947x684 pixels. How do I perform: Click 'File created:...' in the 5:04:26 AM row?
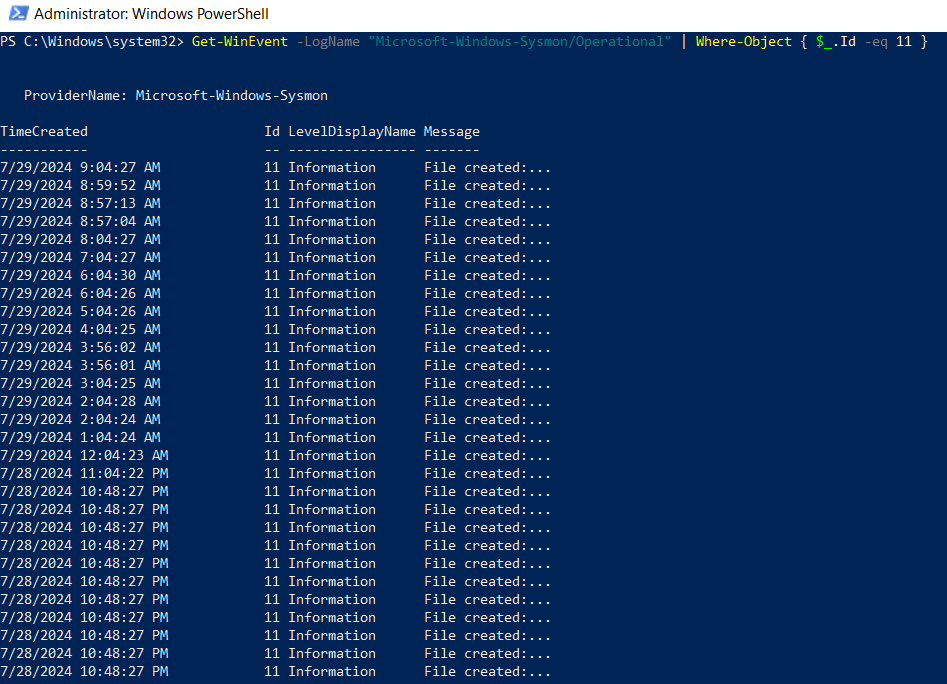(487, 312)
